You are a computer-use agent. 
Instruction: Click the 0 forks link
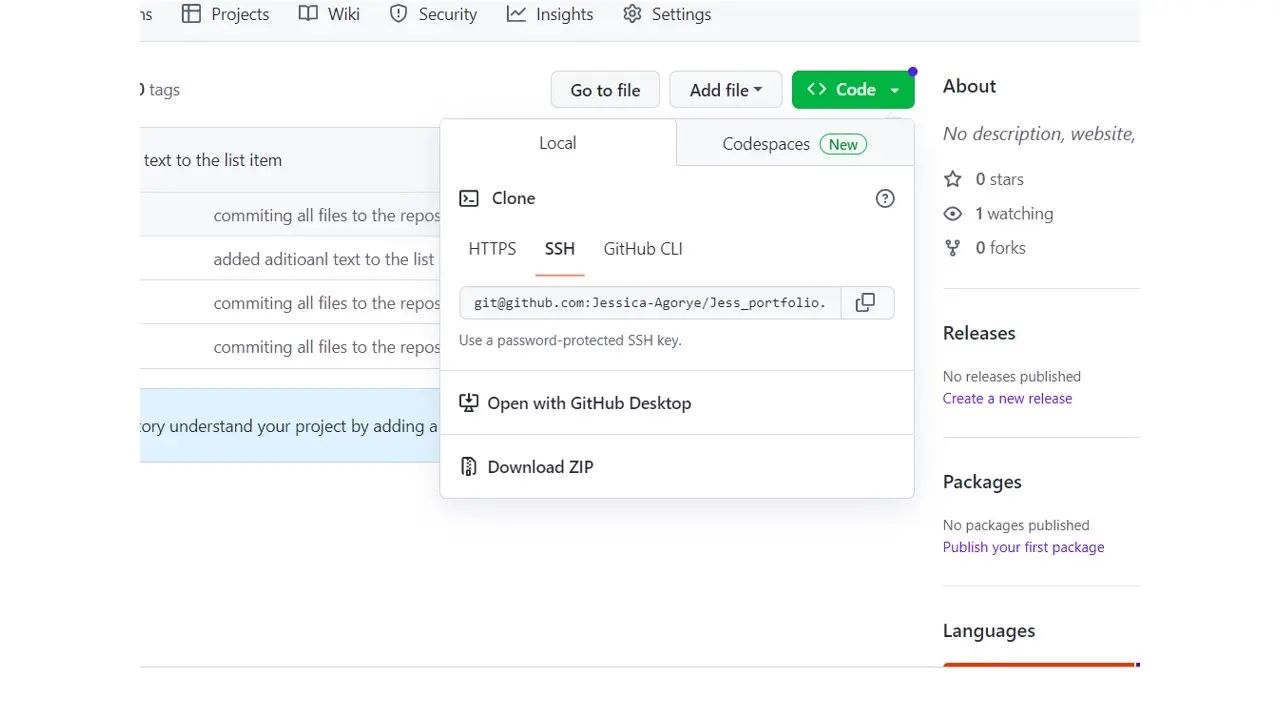985,247
